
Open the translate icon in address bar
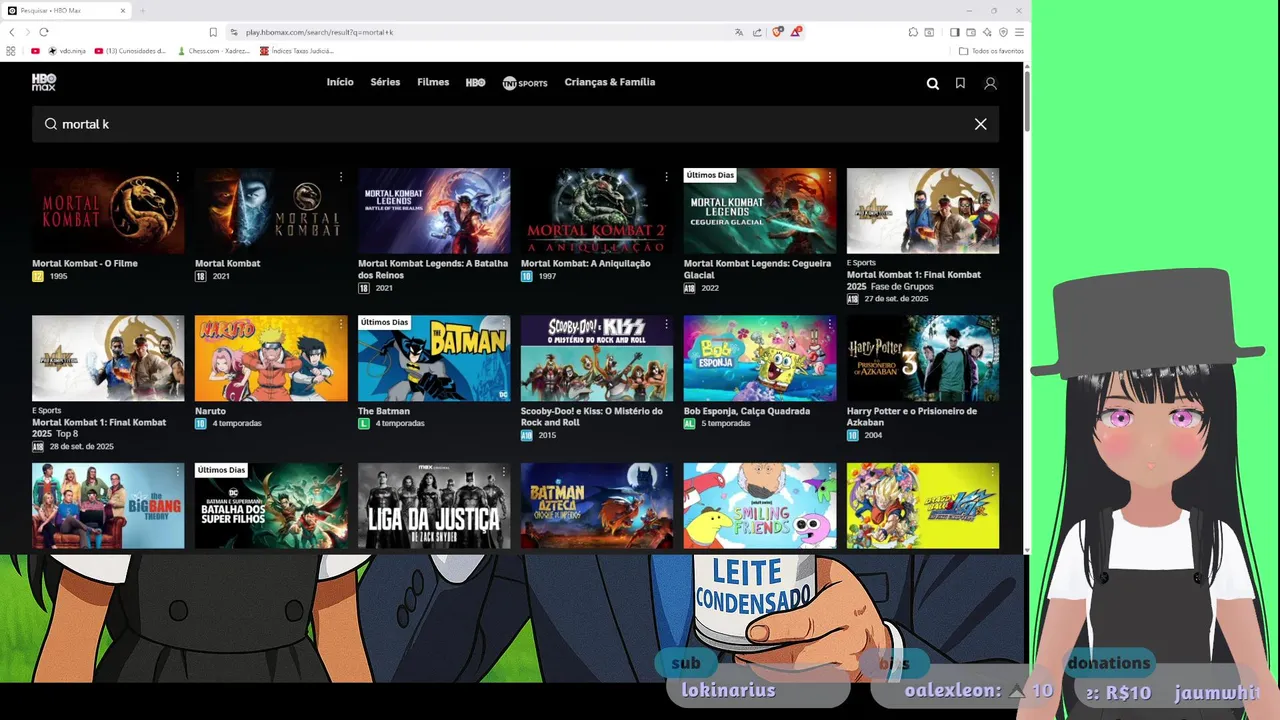tap(739, 32)
